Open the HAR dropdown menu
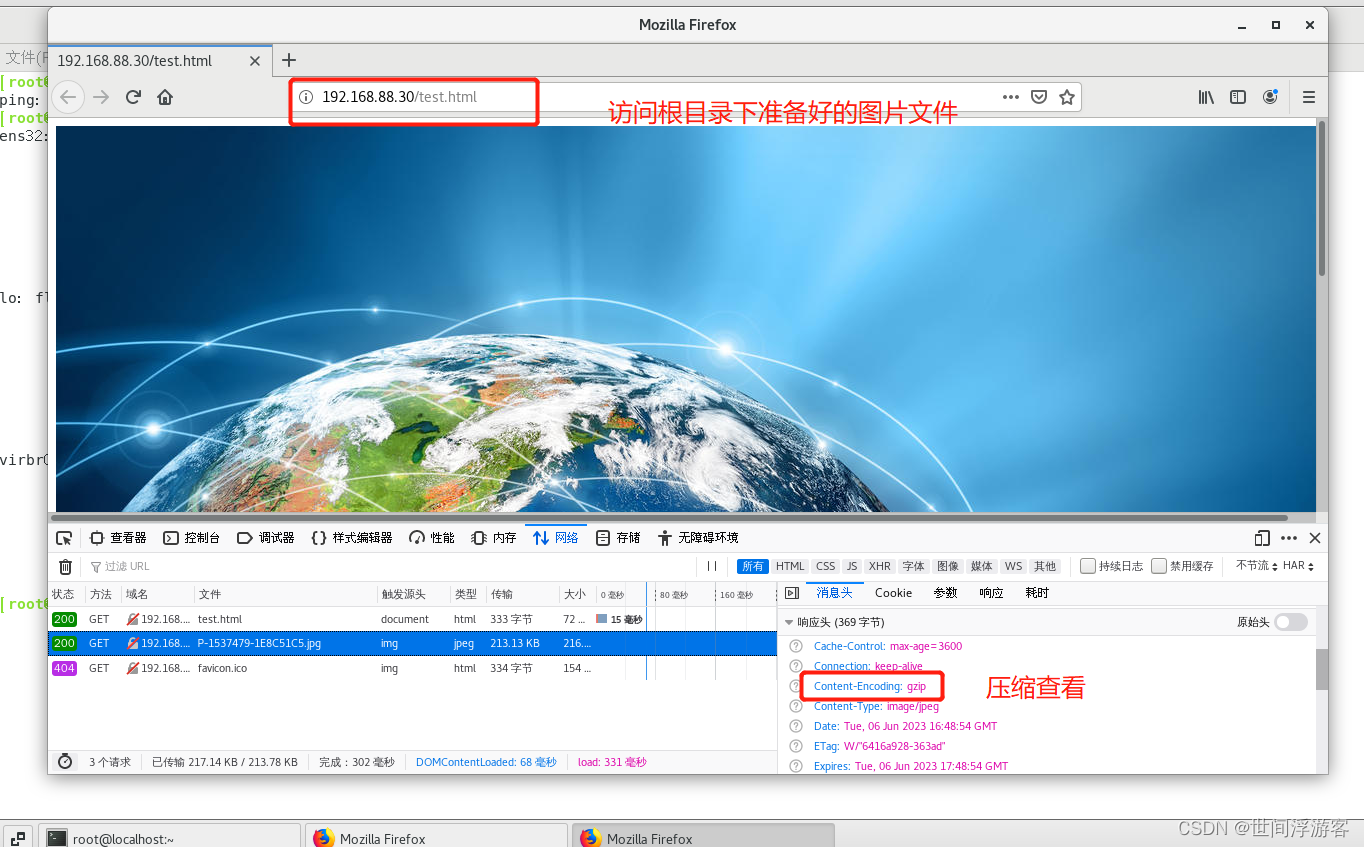The height and width of the screenshot is (847, 1364). tap(1298, 566)
